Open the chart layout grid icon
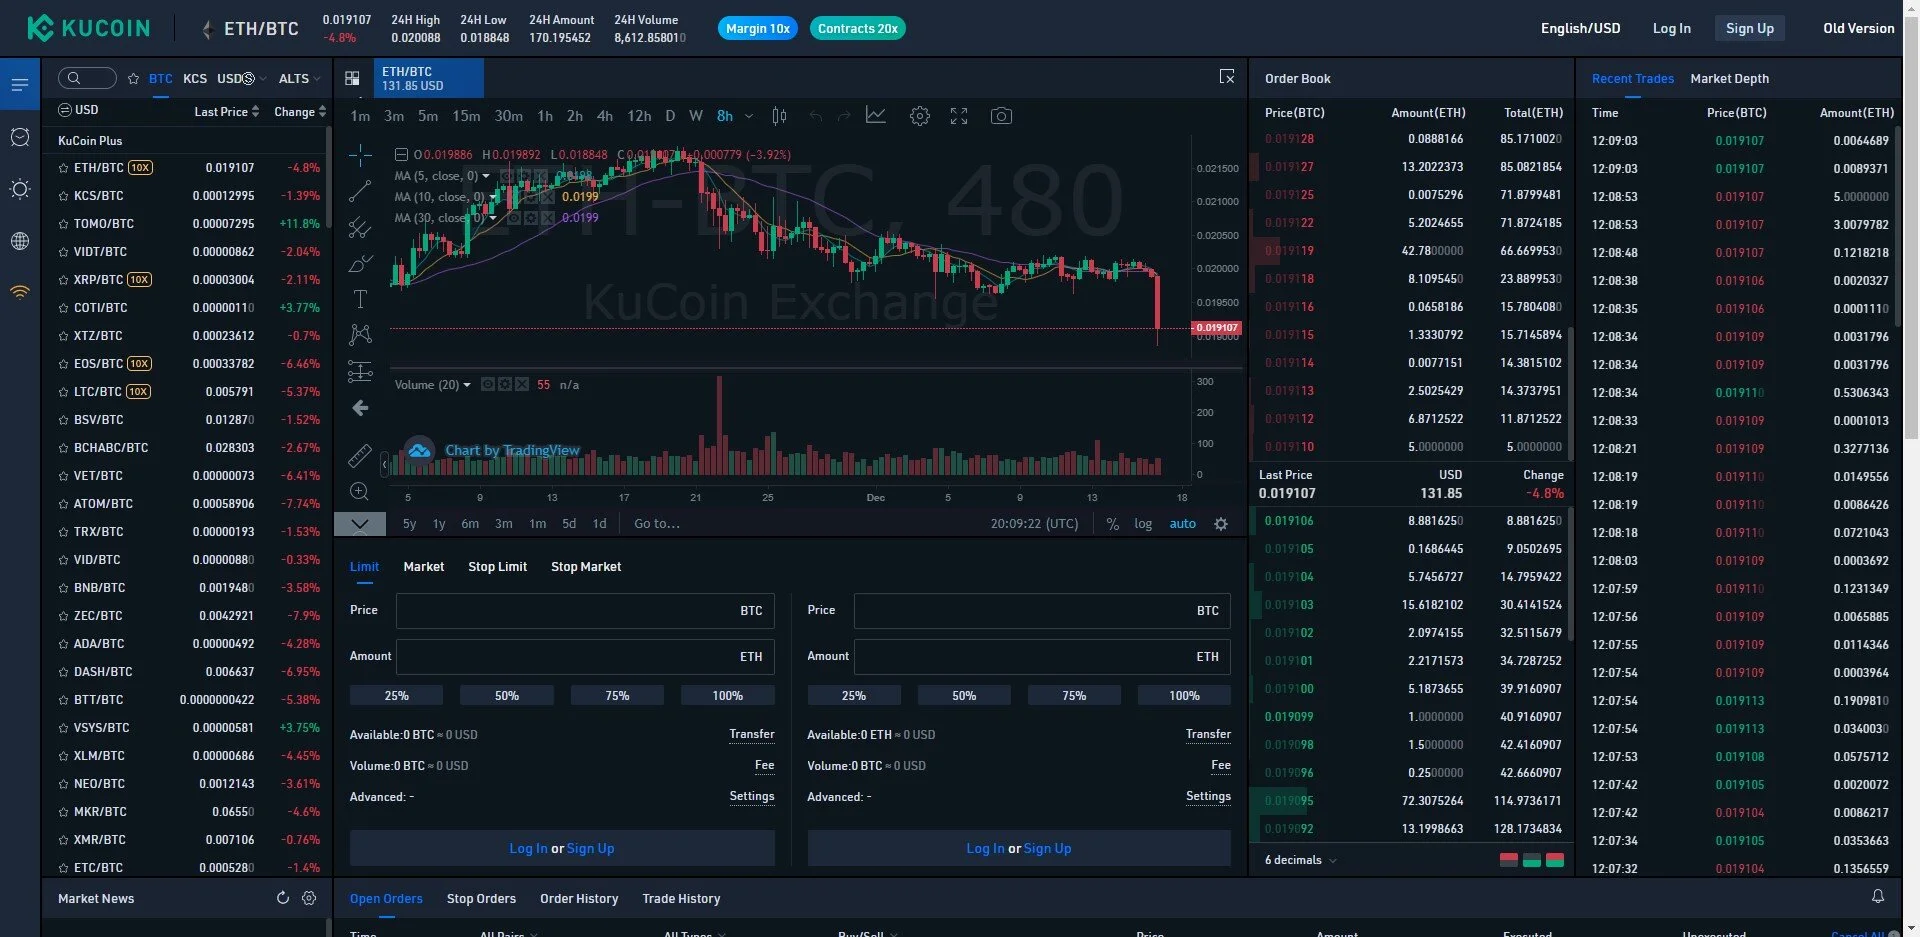1920x937 pixels. (x=352, y=78)
